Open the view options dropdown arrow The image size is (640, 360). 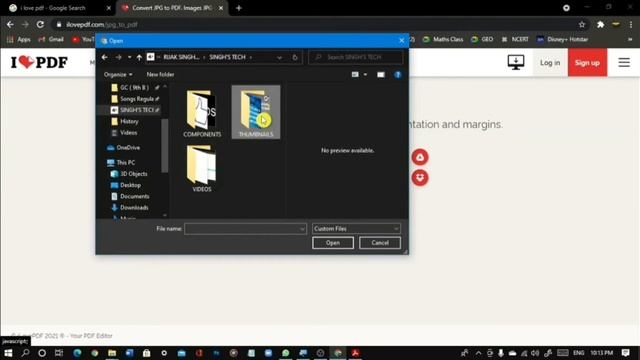[365, 75]
